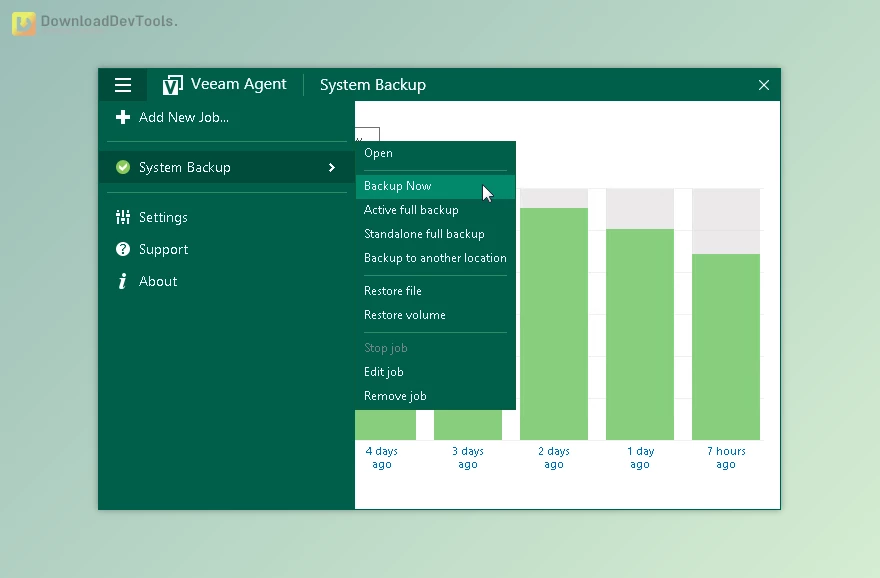
Task: Select Open from the context menu
Action: [378, 153]
